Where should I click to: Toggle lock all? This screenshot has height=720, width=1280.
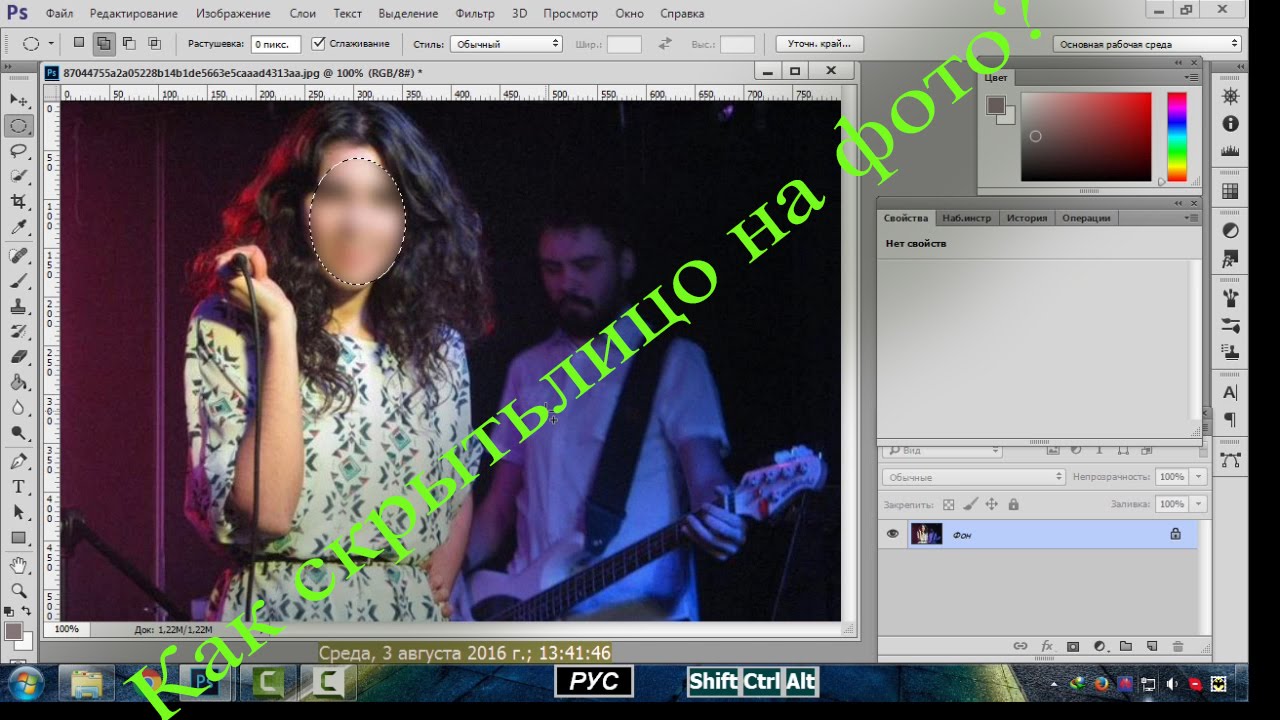point(1013,504)
